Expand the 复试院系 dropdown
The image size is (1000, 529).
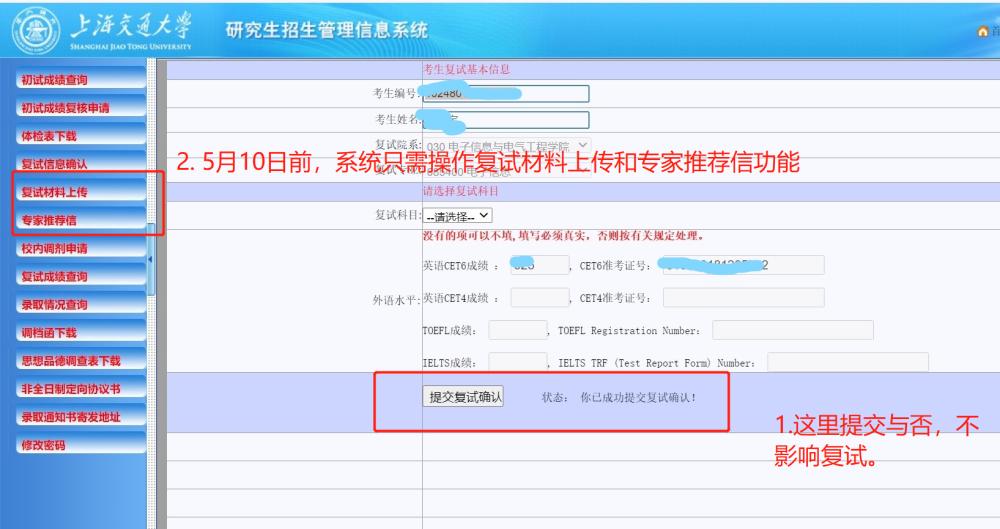click(x=584, y=146)
